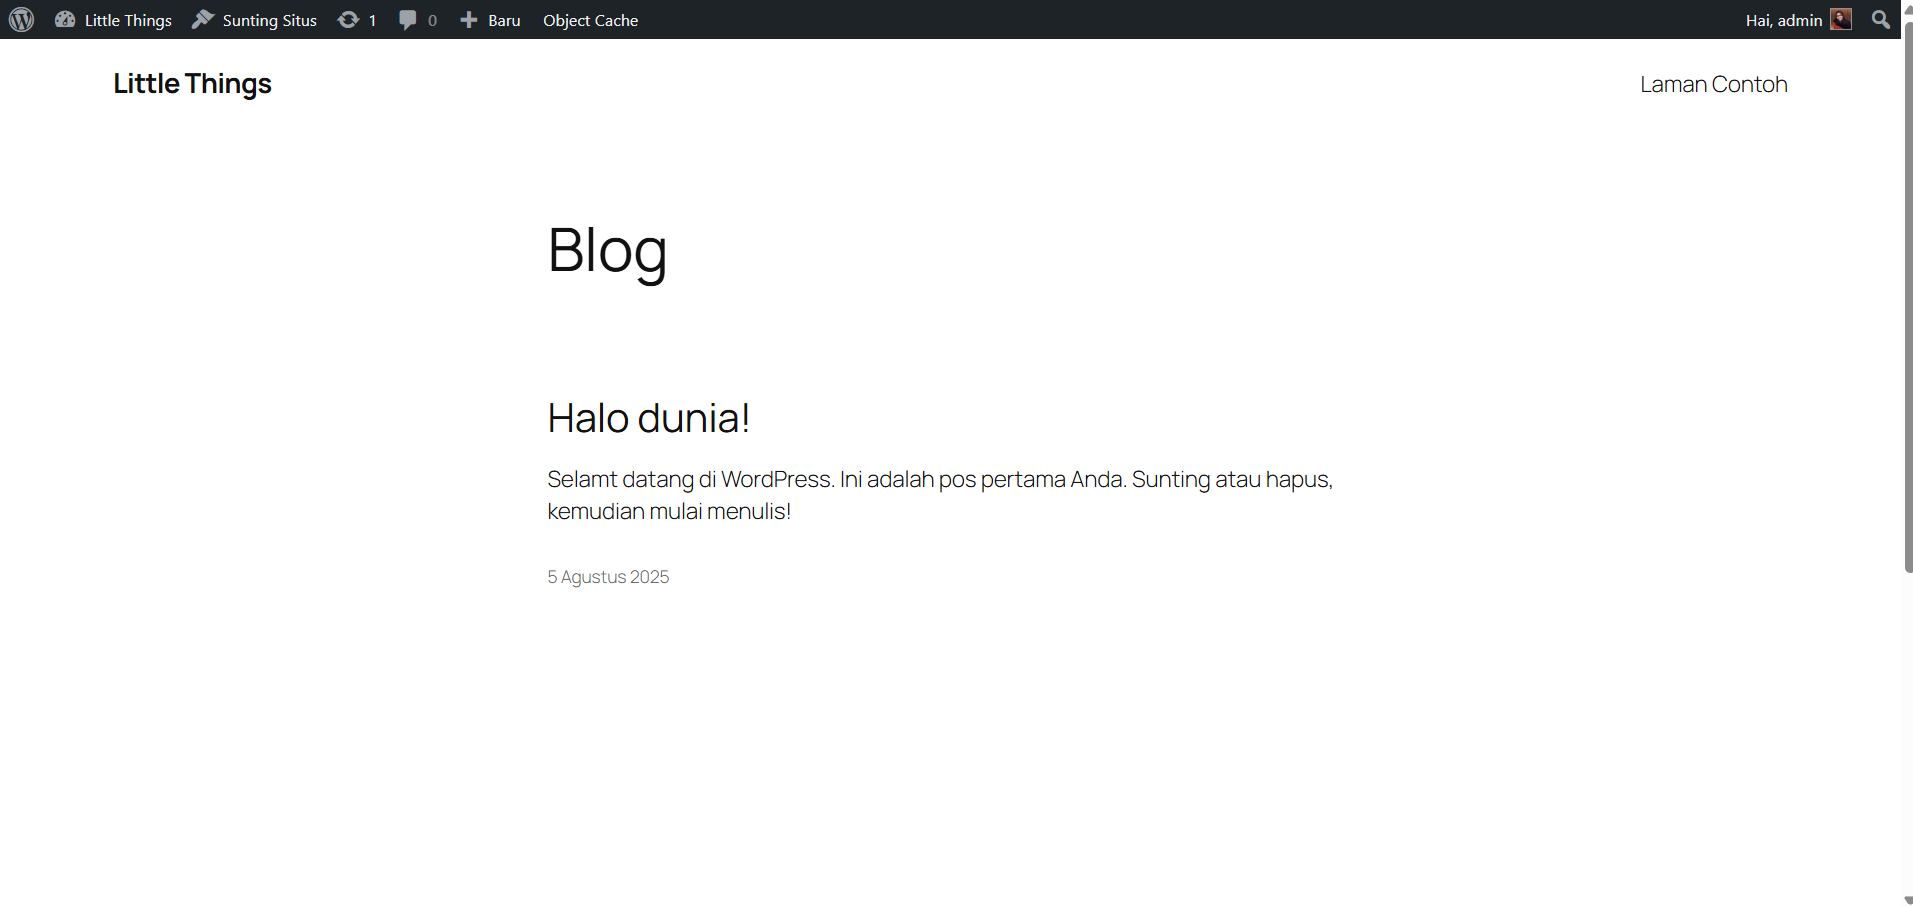
Task: Click Little Things text in the admin bar
Action: [128, 20]
